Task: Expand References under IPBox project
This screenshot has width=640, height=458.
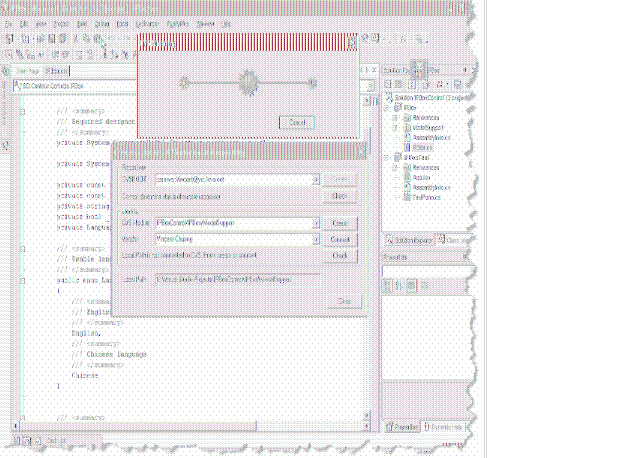Action: 395,118
